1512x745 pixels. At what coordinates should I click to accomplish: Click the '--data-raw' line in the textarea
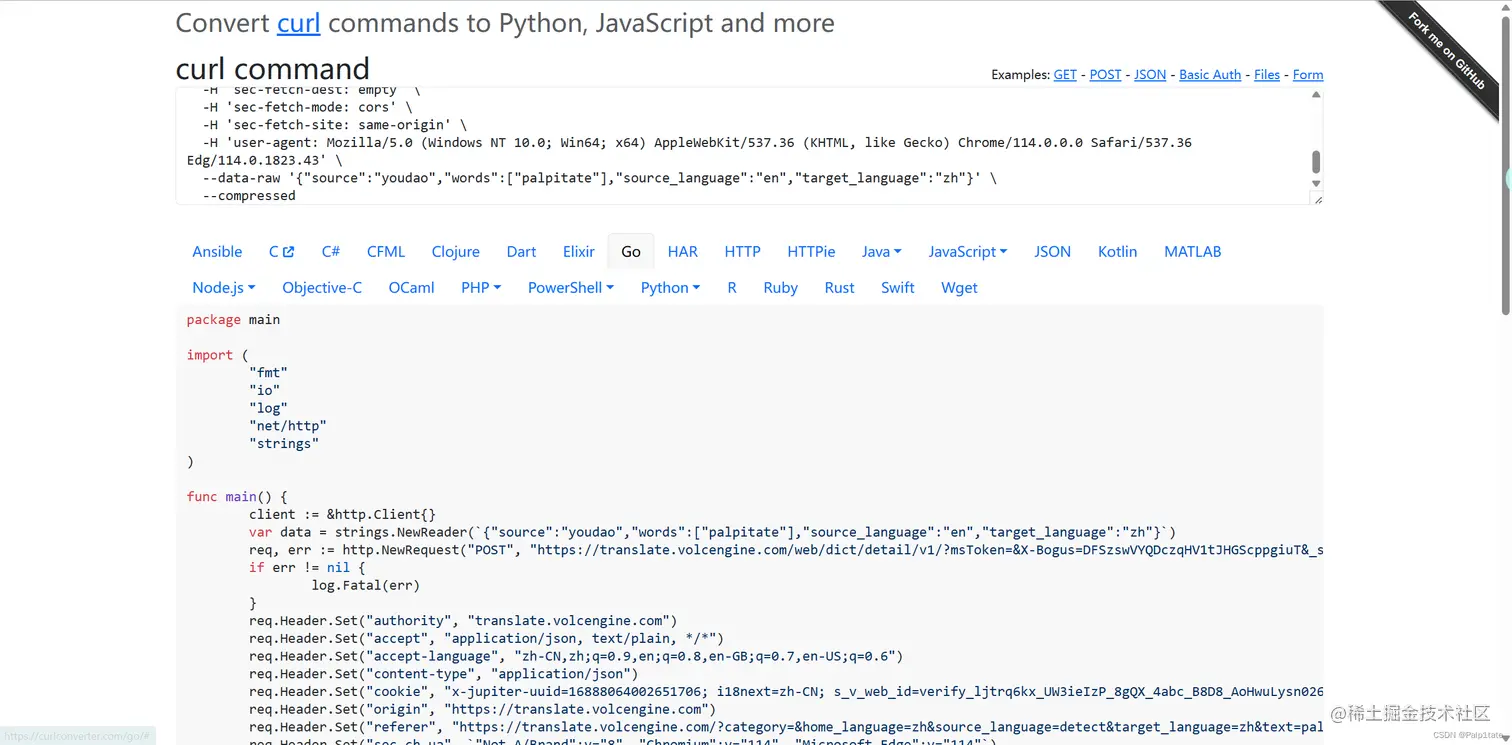[600, 178]
